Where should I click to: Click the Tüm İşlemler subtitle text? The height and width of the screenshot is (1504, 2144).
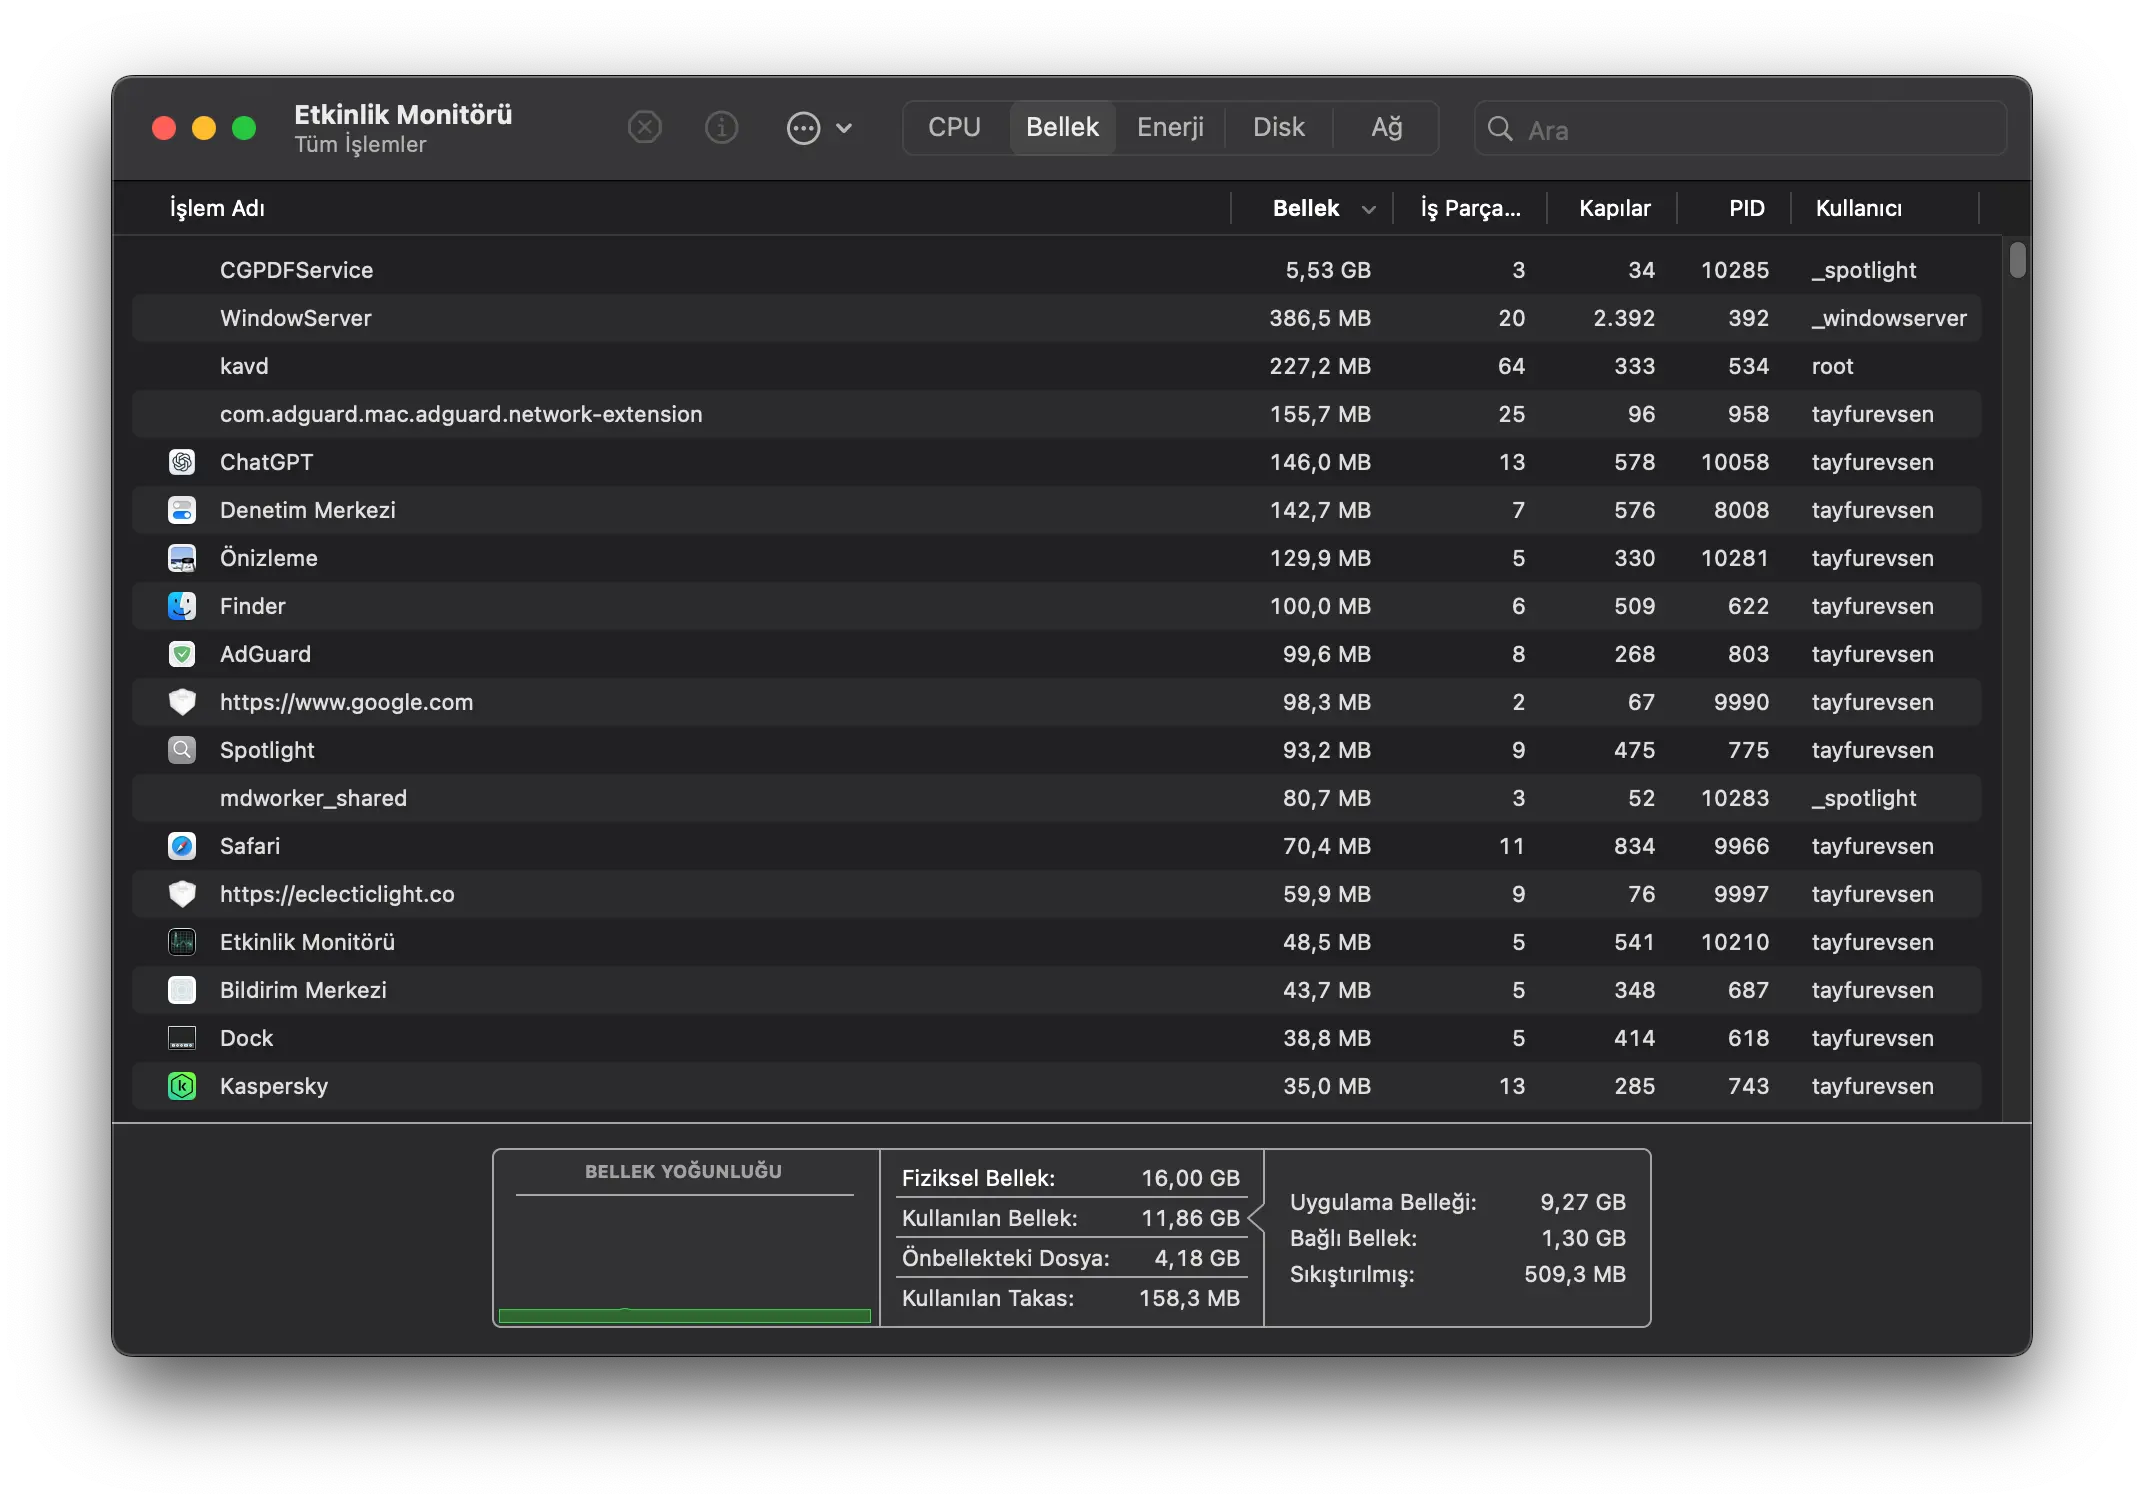click(360, 145)
